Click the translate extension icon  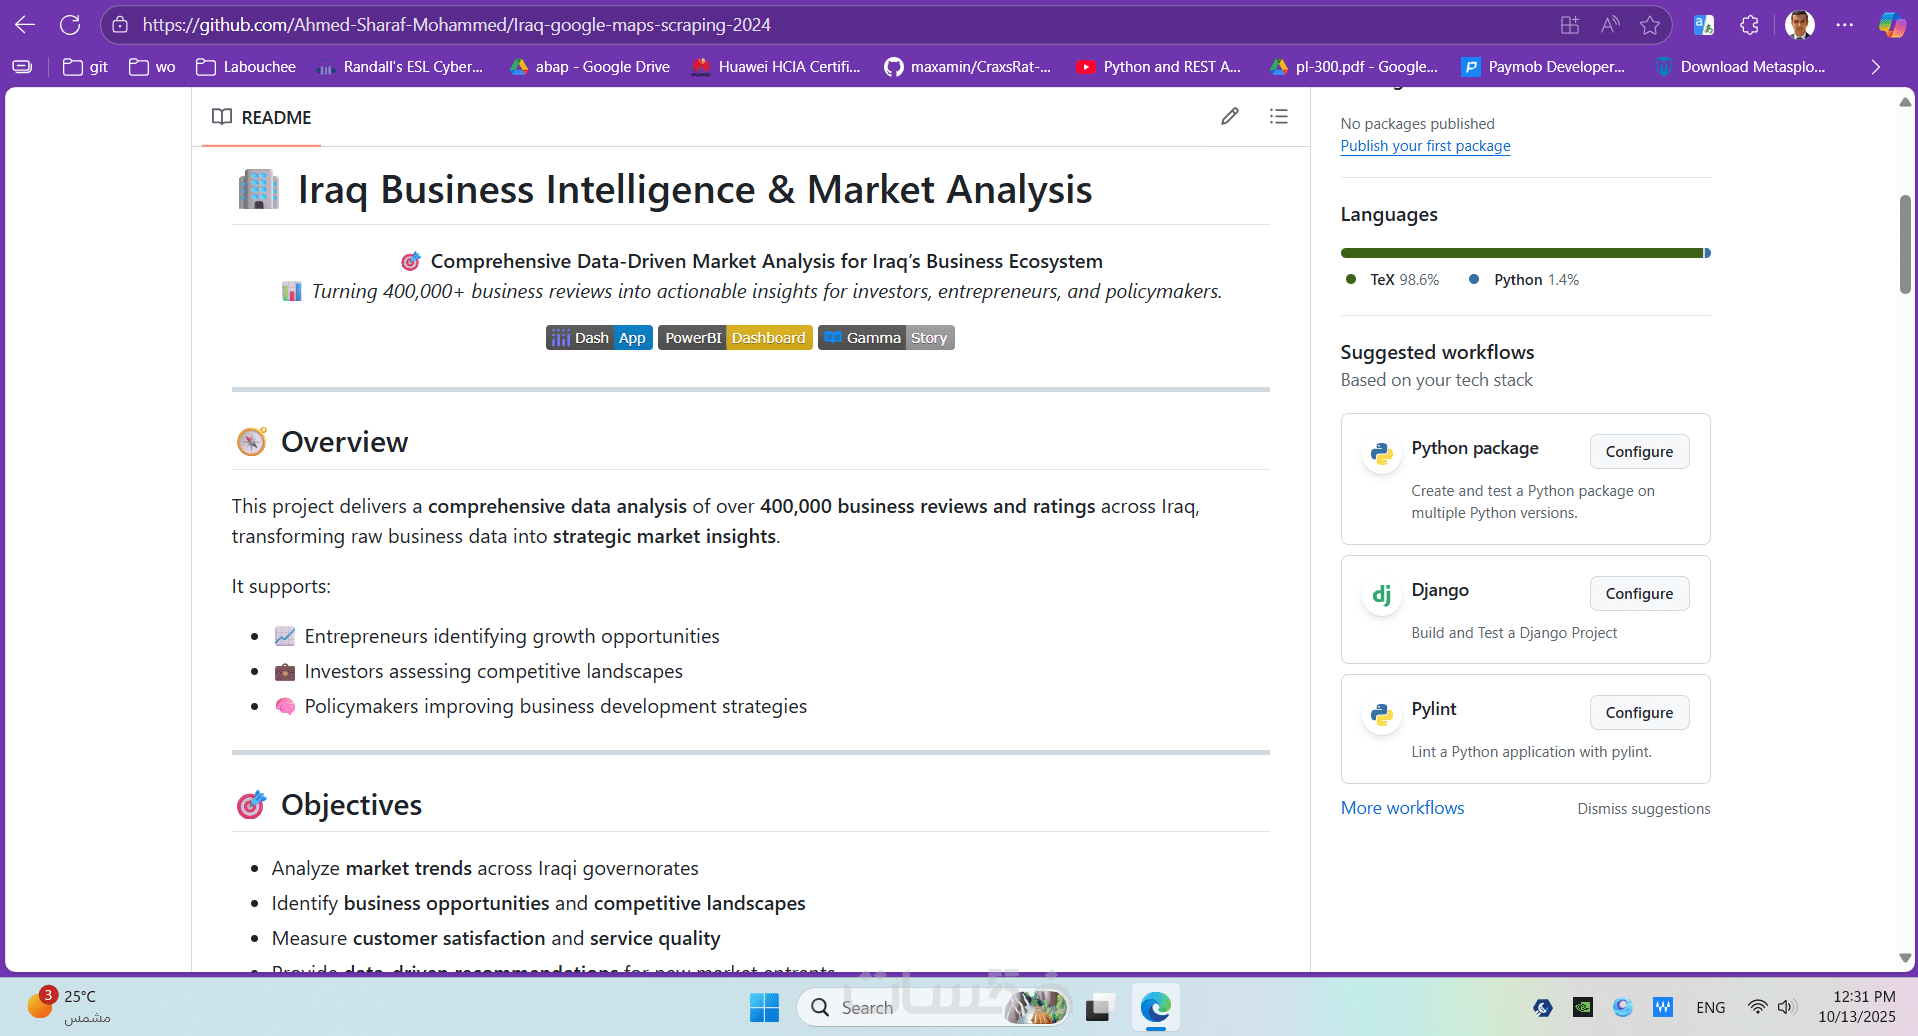1704,25
